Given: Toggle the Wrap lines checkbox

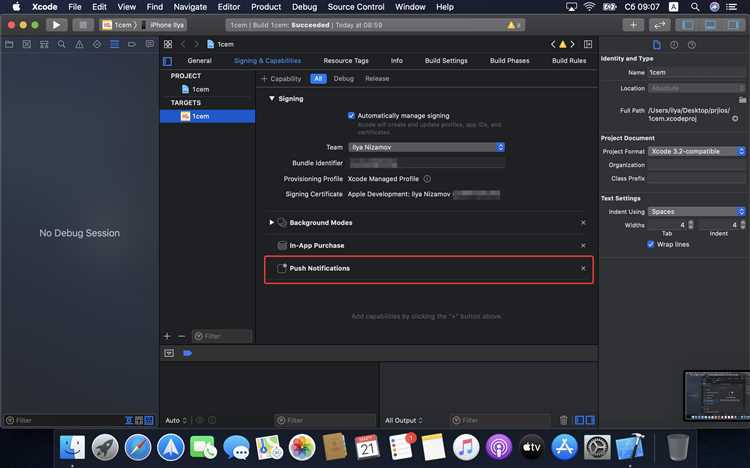Looking at the screenshot, I should [651, 244].
